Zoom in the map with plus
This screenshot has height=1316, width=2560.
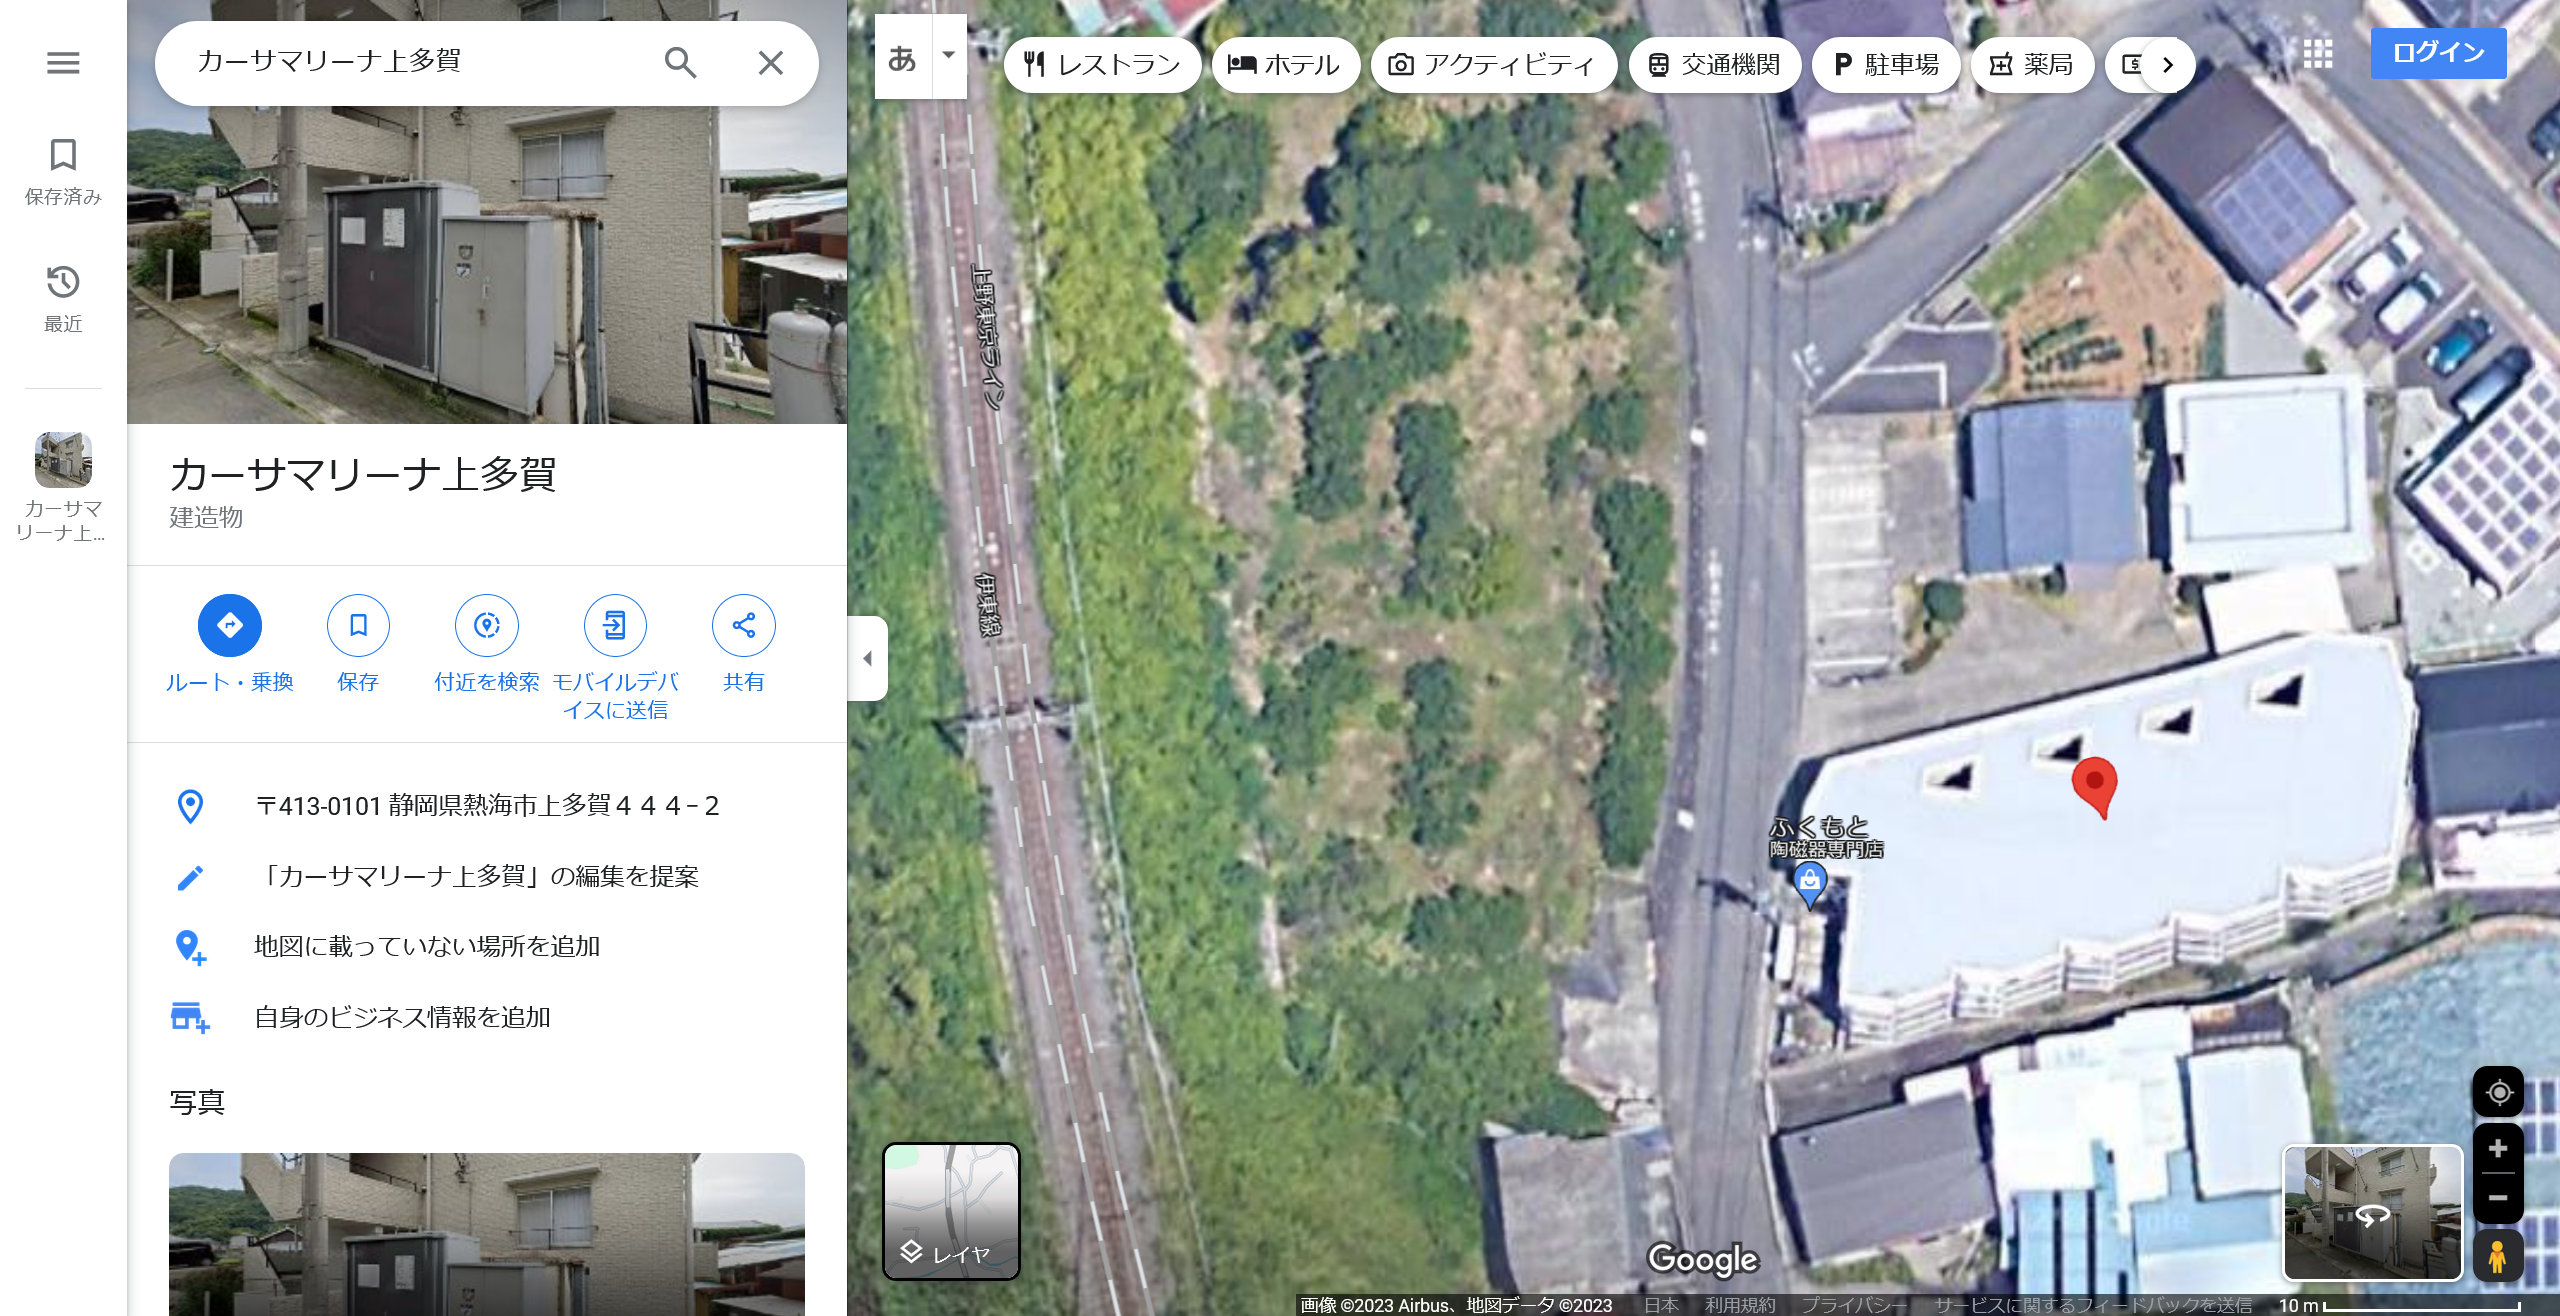(2497, 1148)
